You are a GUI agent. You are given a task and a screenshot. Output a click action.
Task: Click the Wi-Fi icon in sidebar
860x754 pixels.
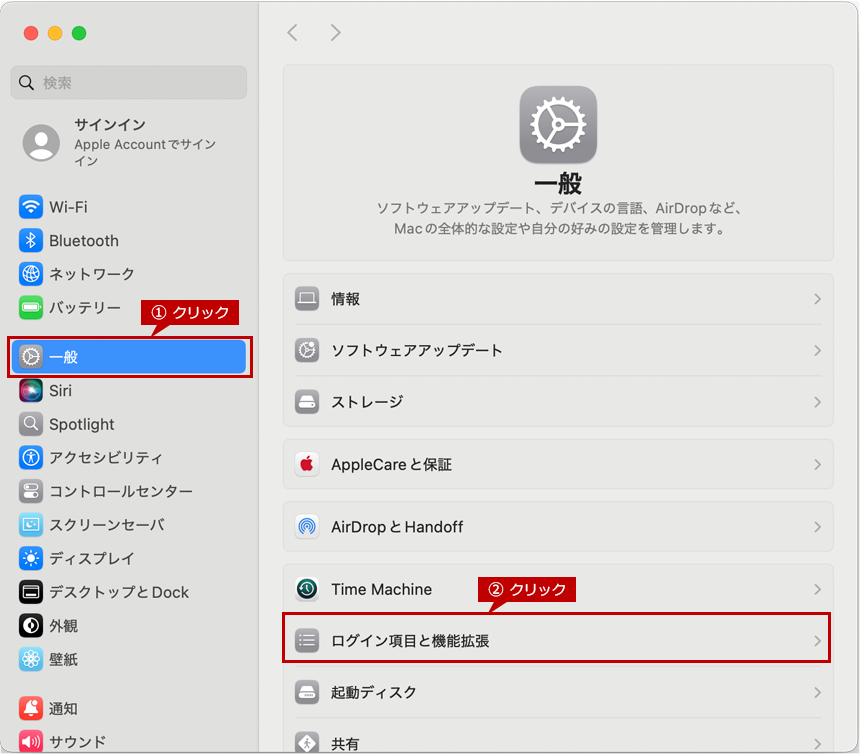31,207
